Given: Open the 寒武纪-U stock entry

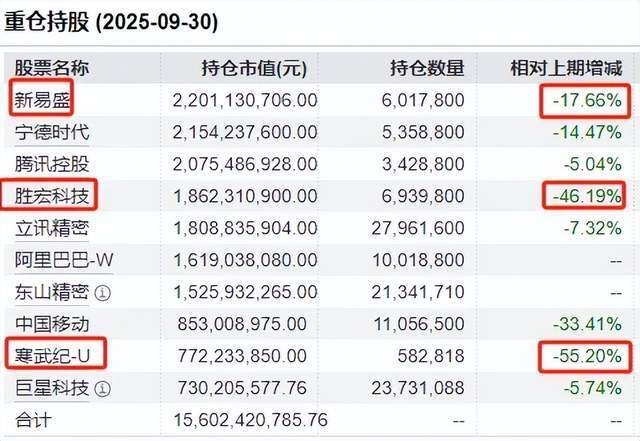Looking at the screenshot, I should [55, 355].
